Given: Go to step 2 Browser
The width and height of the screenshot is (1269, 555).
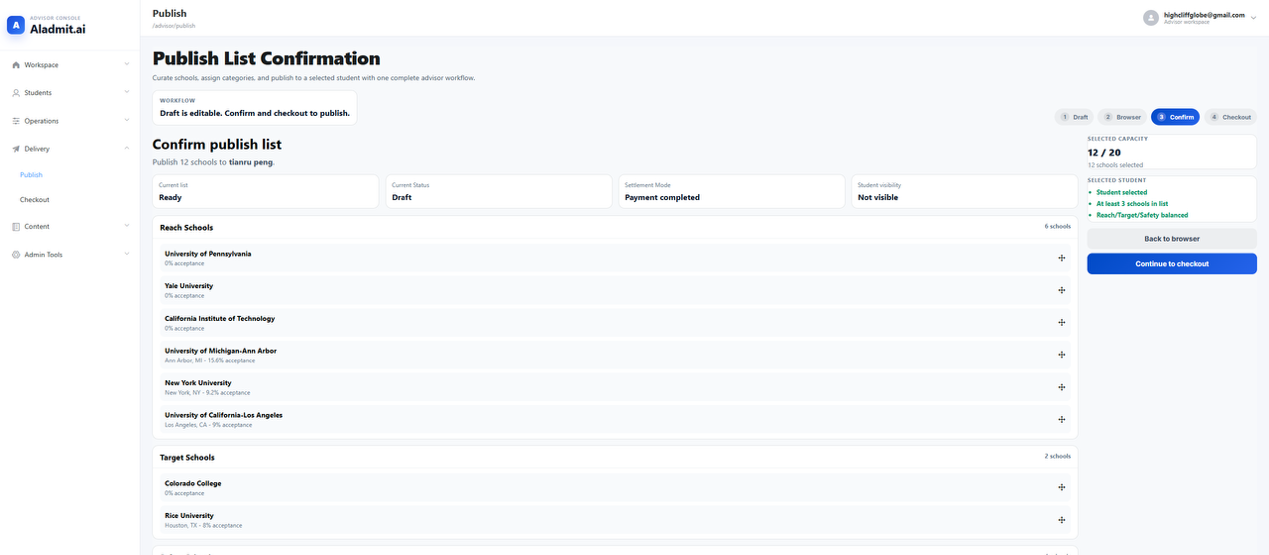Looking at the screenshot, I should 1122,117.
